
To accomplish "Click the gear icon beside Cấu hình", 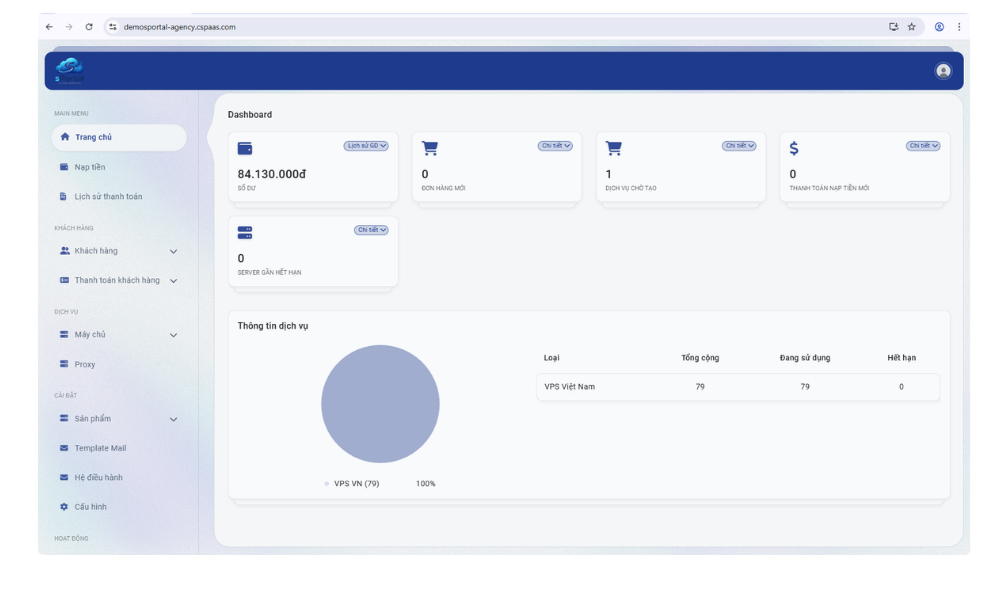I will 64,507.
